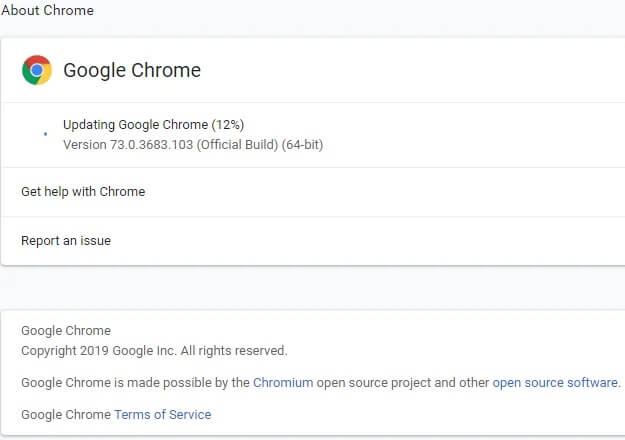The height and width of the screenshot is (440, 625).
Task: Click the Google Chrome title text
Action: (x=132, y=70)
